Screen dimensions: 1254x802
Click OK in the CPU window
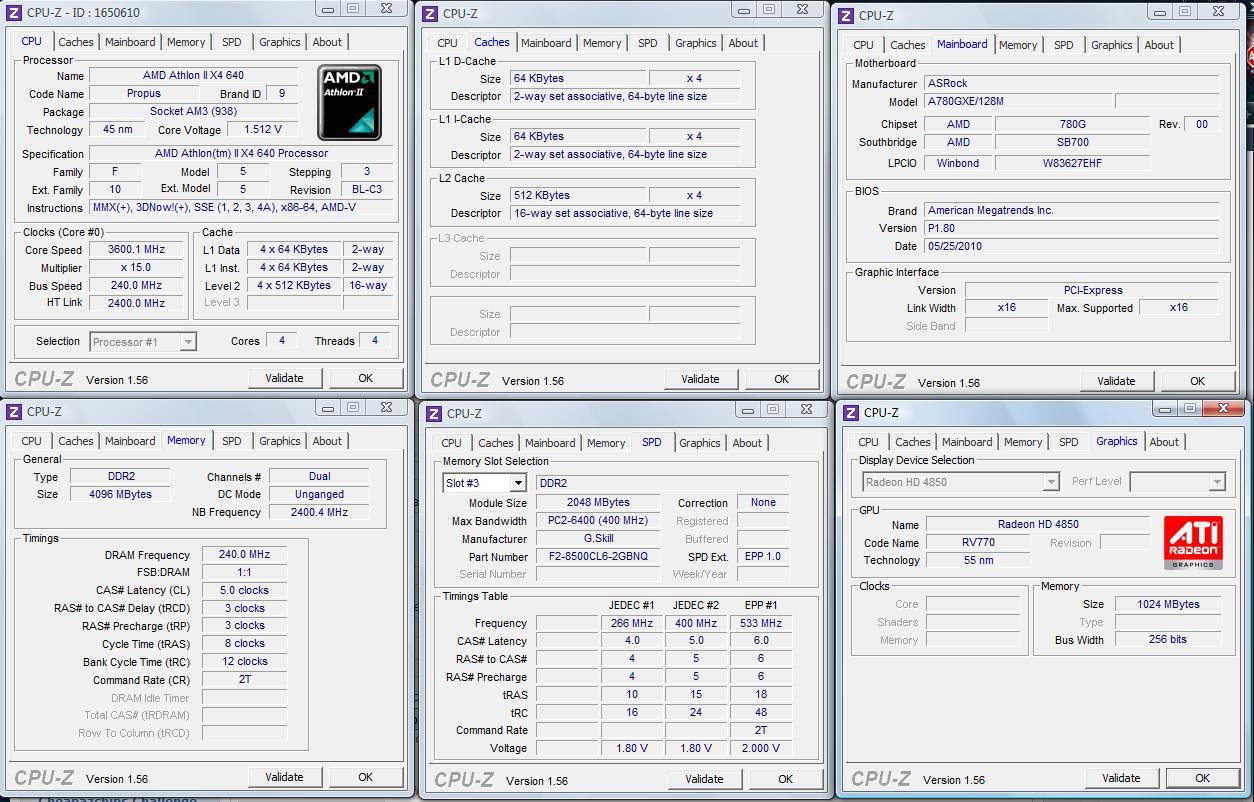coord(365,378)
